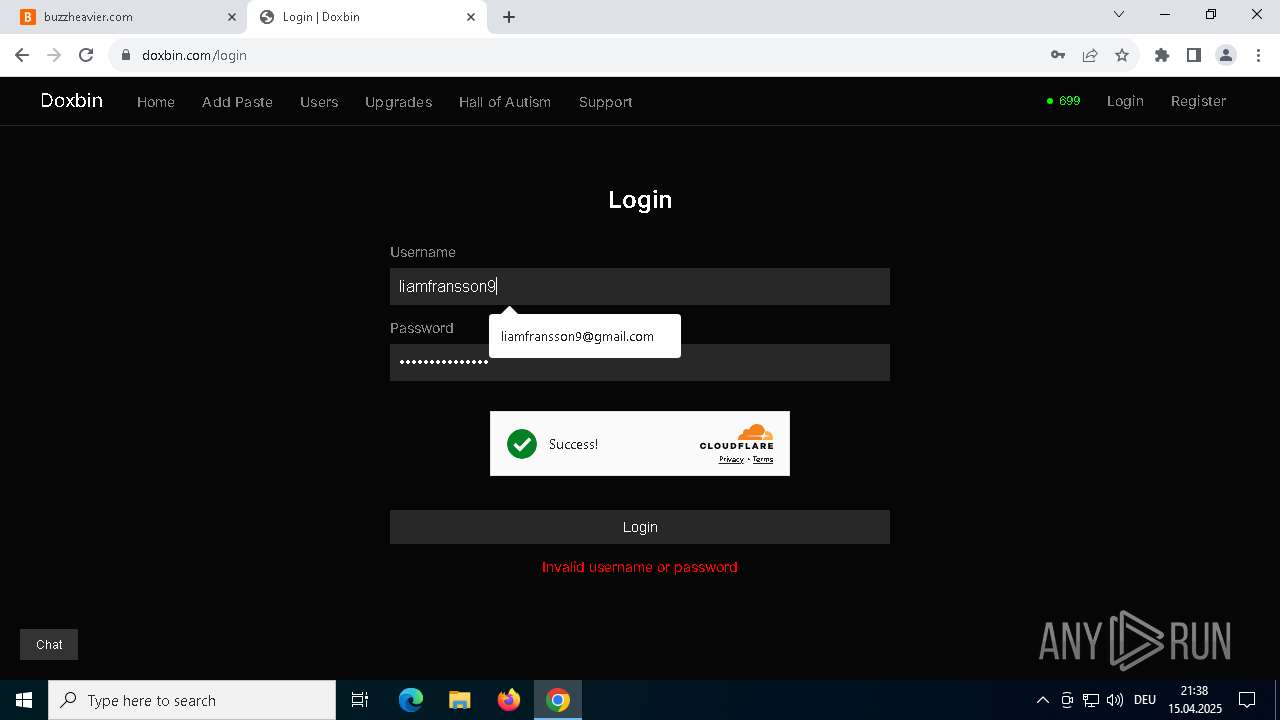Open Windows notification center
The height and width of the screenshot is (720, 1280).
coord(1247,700)
